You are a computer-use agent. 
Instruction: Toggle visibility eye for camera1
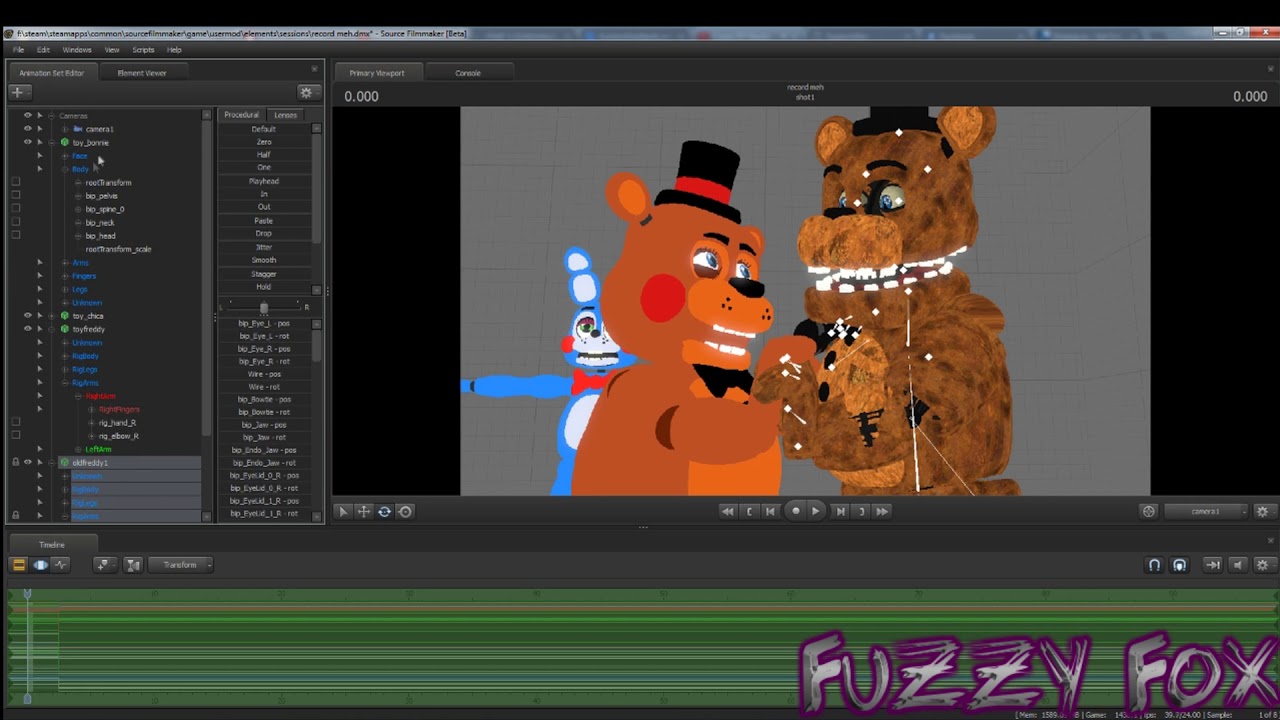point(27,128)
